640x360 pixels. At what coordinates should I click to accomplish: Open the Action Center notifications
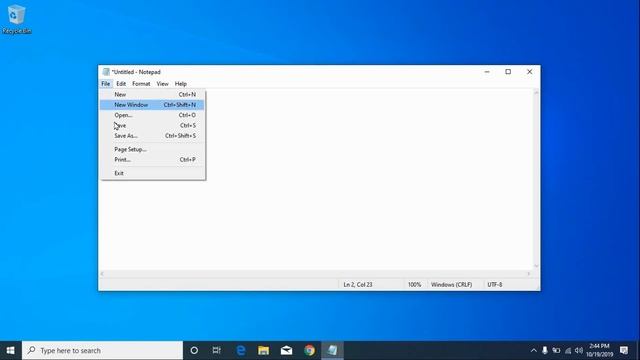click(624, 350)
